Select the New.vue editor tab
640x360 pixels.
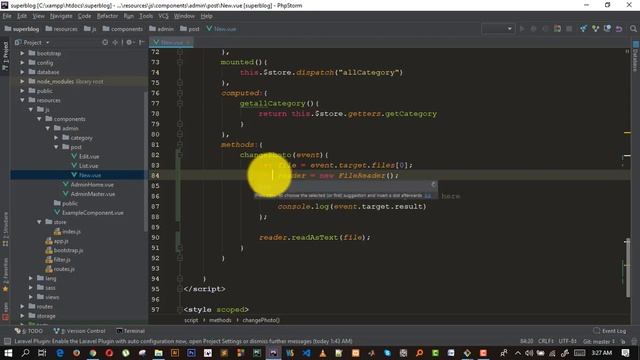click(x=171, y=42)
